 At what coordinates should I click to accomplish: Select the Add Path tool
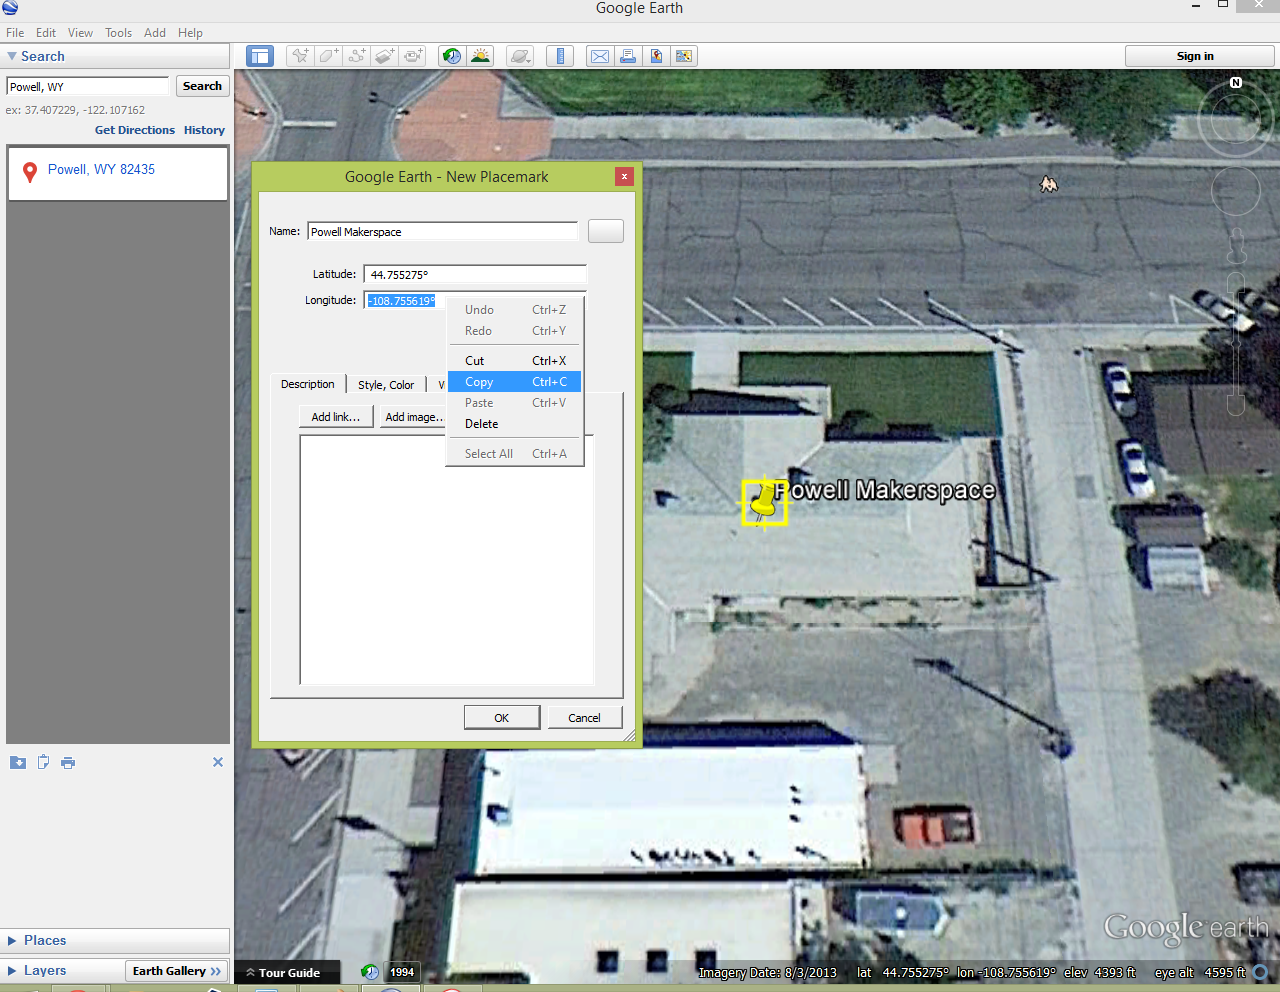(357, 56)
